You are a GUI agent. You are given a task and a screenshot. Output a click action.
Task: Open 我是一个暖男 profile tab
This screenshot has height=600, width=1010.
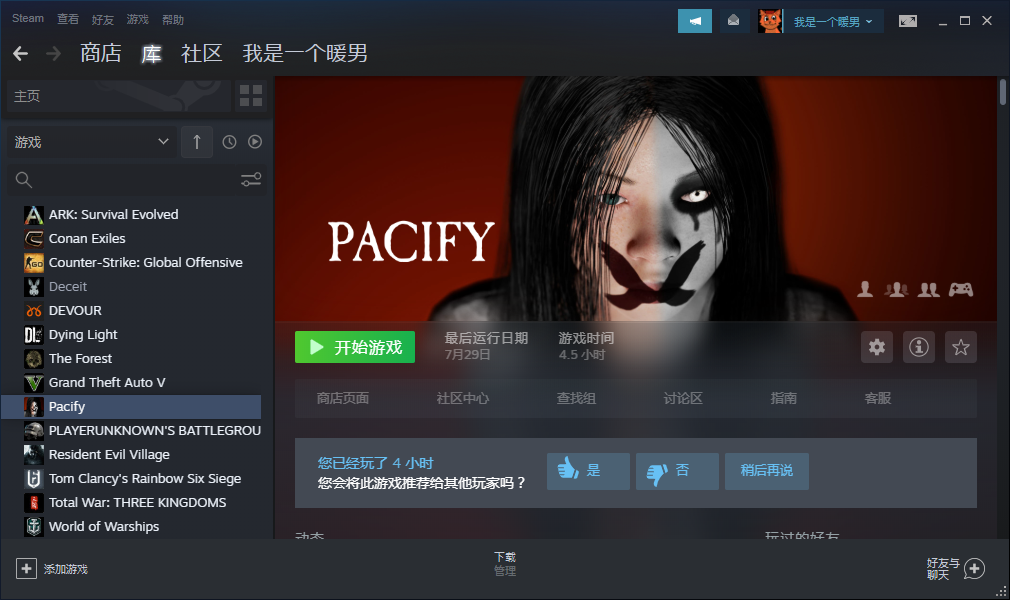click(x=305, y=53)
